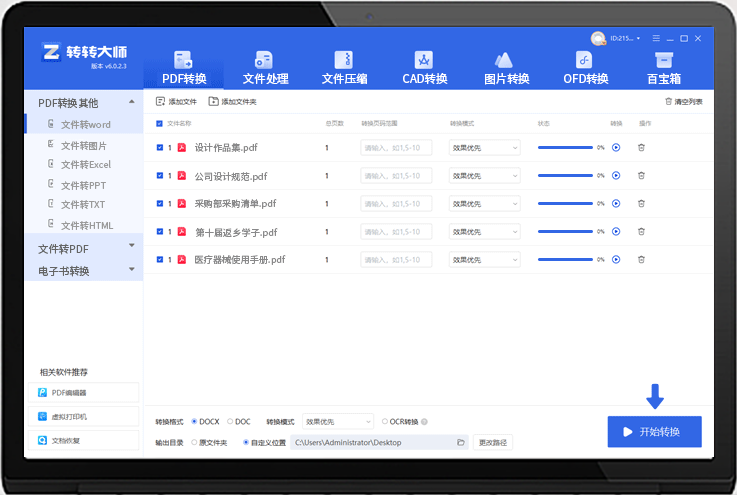
Task: Click folder icon in the output path field
Action: click(461, 442)
